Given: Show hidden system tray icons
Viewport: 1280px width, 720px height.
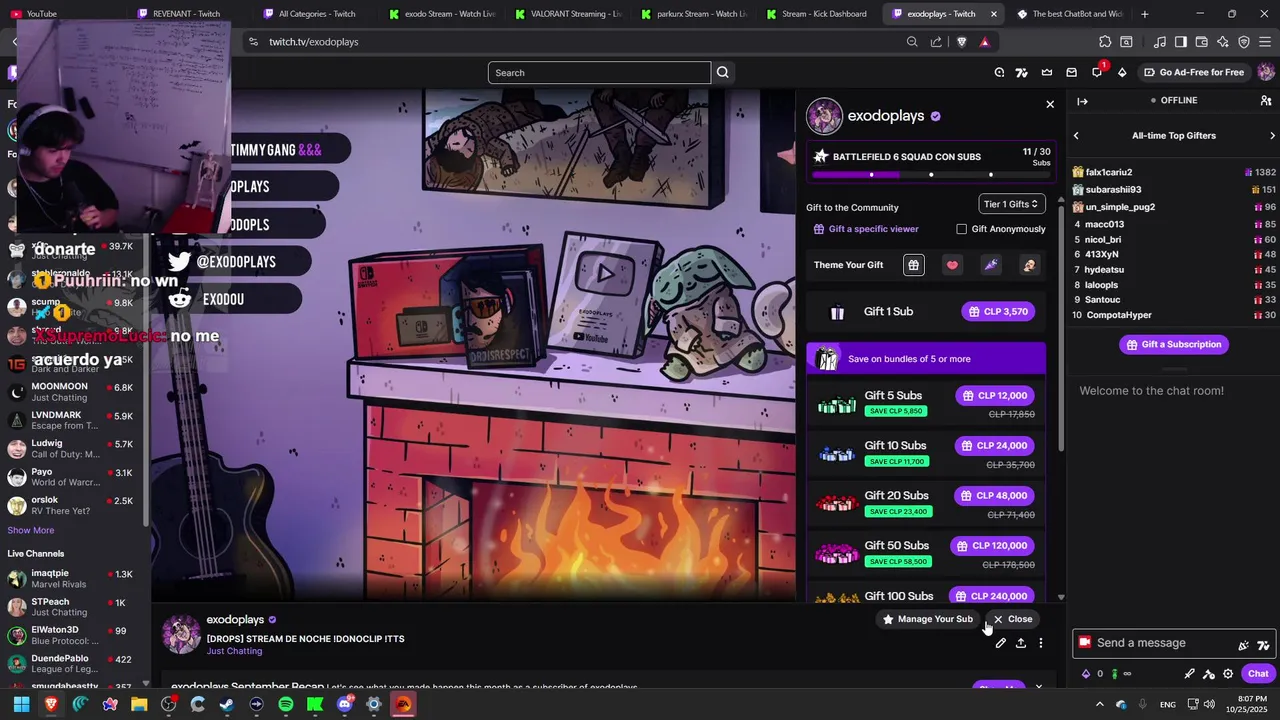Looking at the screenshot, I should click(1101, 704).
